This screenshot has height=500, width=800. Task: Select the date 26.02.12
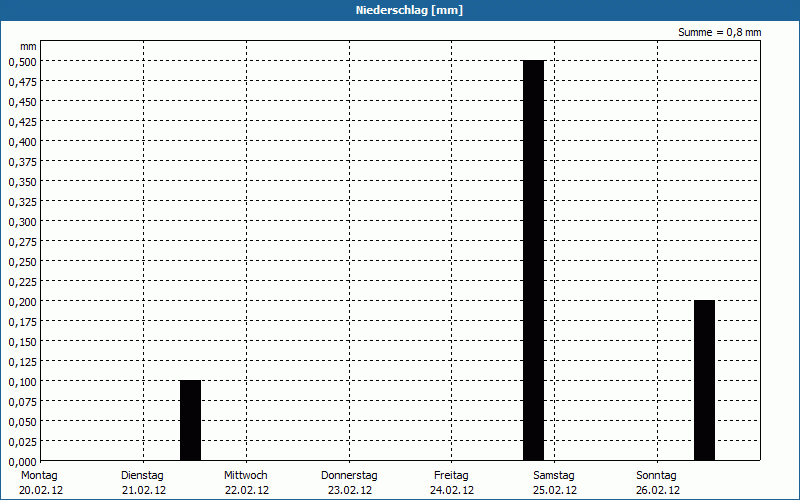pyautogui.click(x=658, y=490)
